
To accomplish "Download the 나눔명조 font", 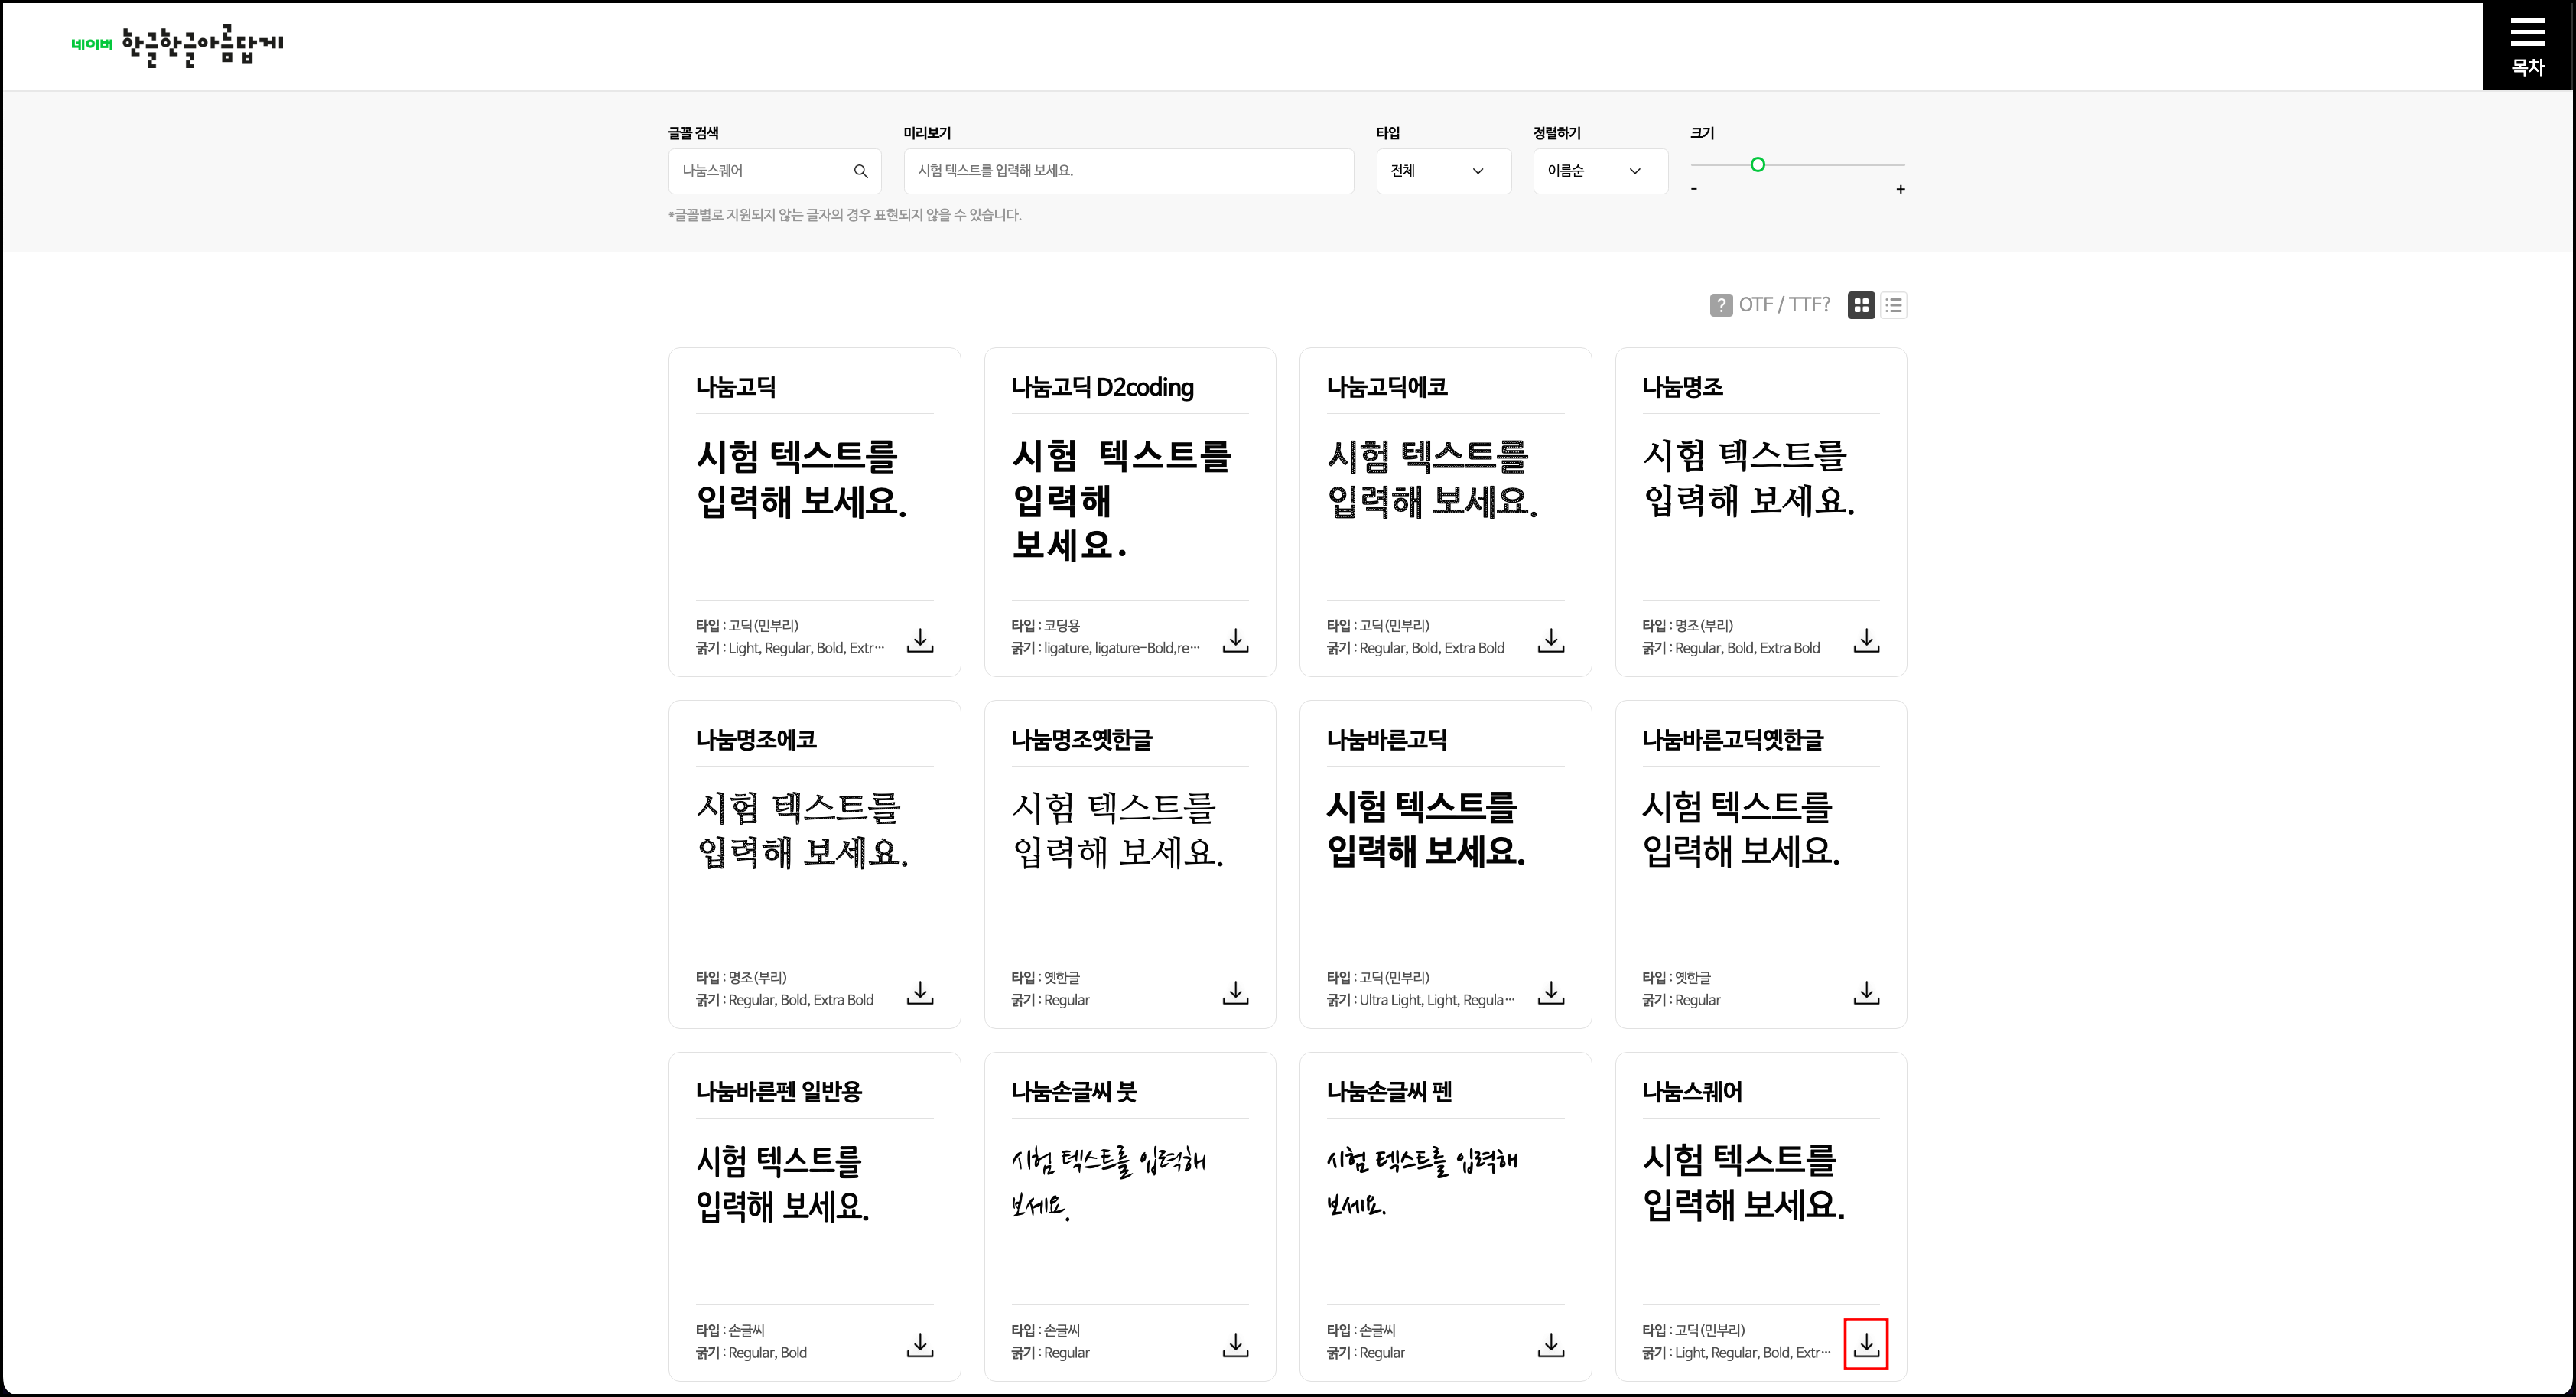I will click(1866, 640).
